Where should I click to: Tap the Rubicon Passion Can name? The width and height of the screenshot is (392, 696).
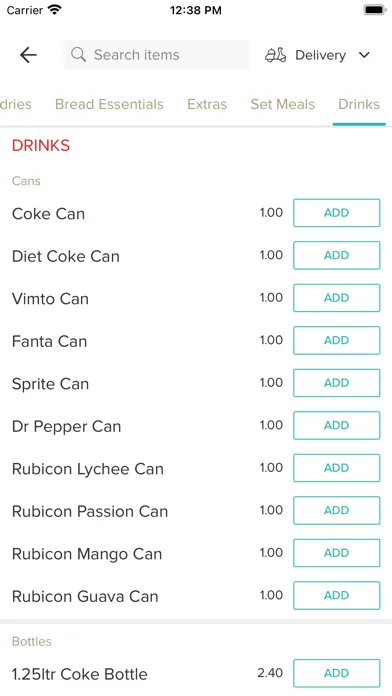point(90,511)
